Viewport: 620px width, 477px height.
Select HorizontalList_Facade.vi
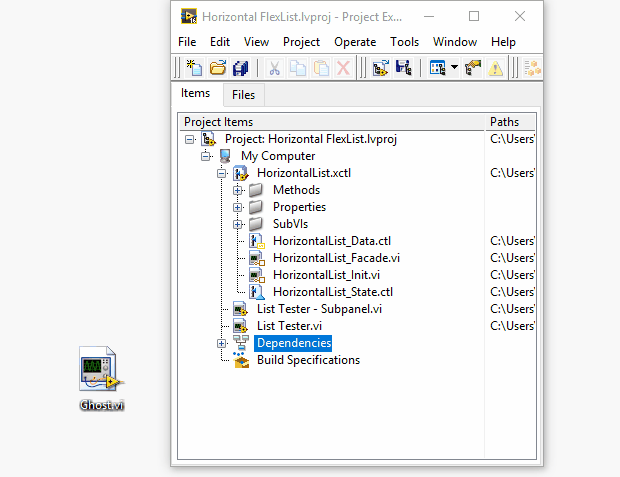pyautogui.click(x=336, y=258)
